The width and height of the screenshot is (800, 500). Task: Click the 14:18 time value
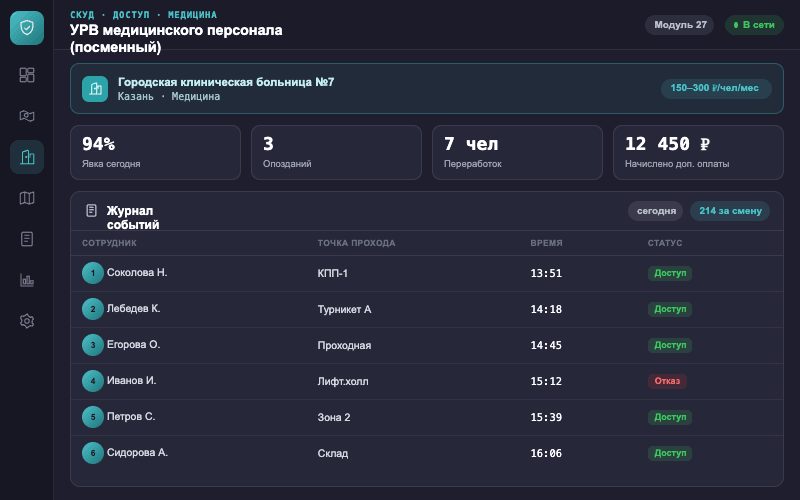546,309
